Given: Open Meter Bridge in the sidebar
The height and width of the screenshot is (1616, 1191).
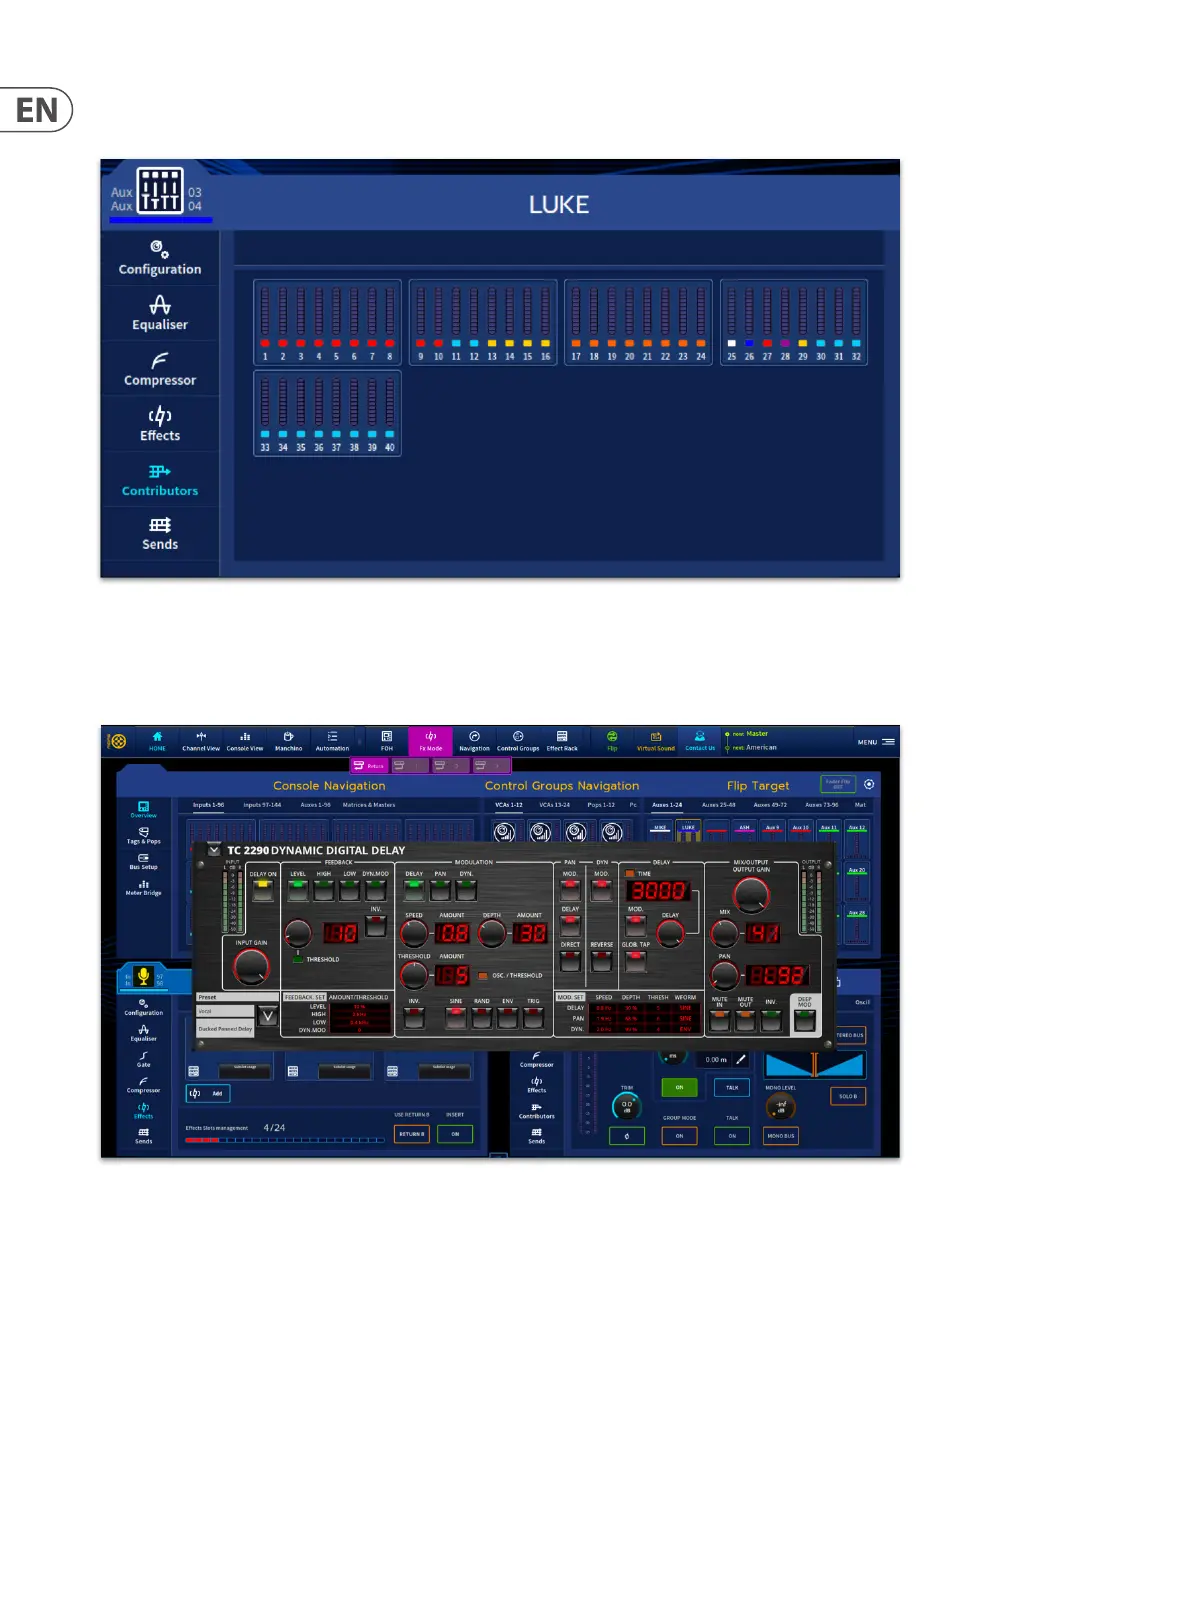Looking at the screenshot, I should pyautogui.click(x=143, y=887).
